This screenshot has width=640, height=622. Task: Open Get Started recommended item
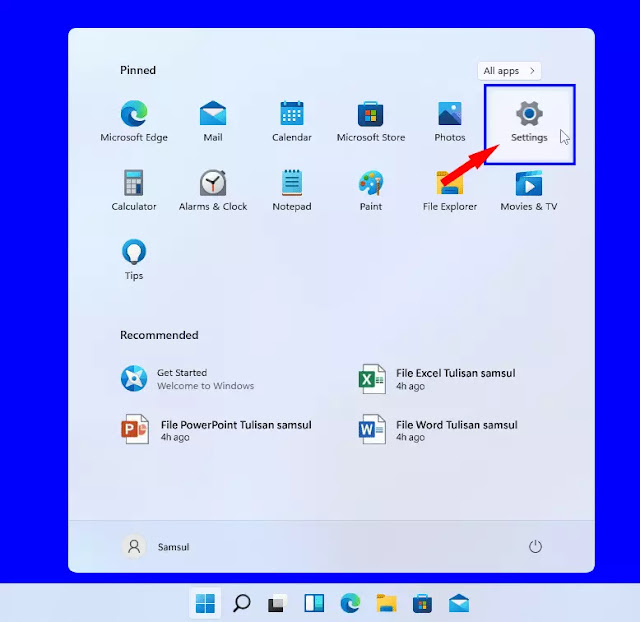[188, 379]
